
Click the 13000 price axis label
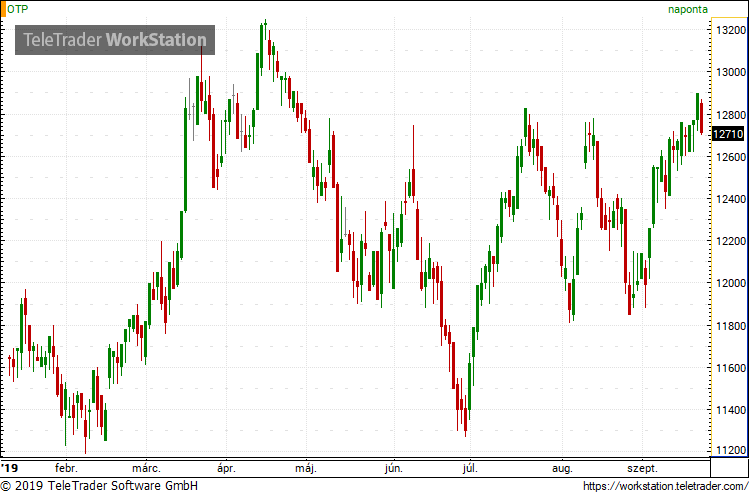(x=731, y=73)
